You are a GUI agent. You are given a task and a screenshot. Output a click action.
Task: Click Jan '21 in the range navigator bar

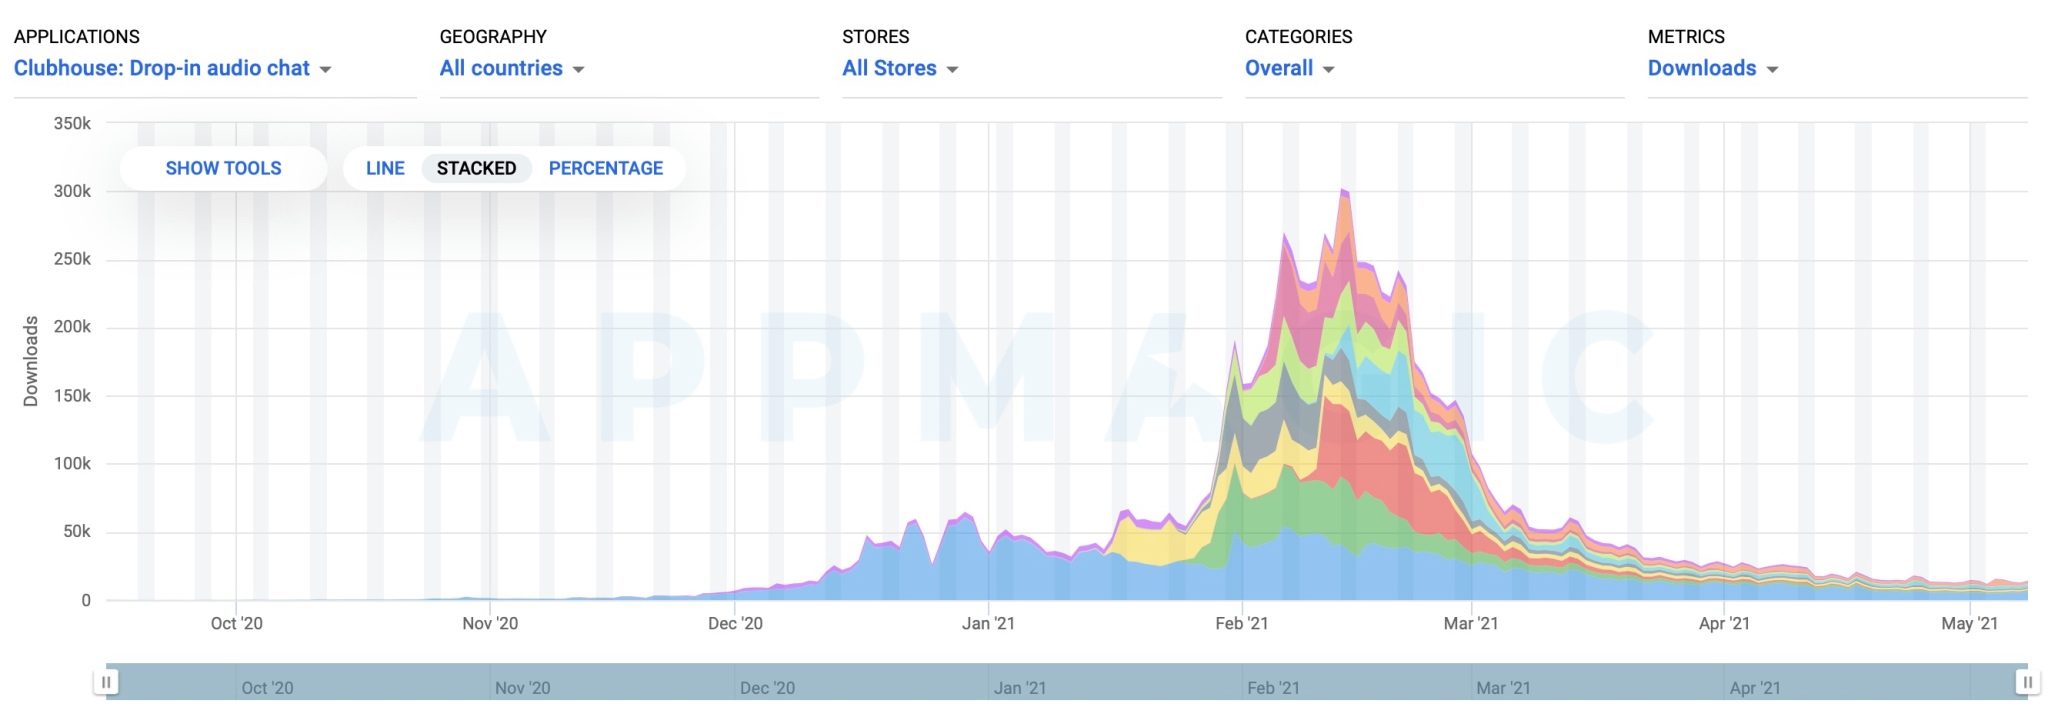[x=1019, y=688]
